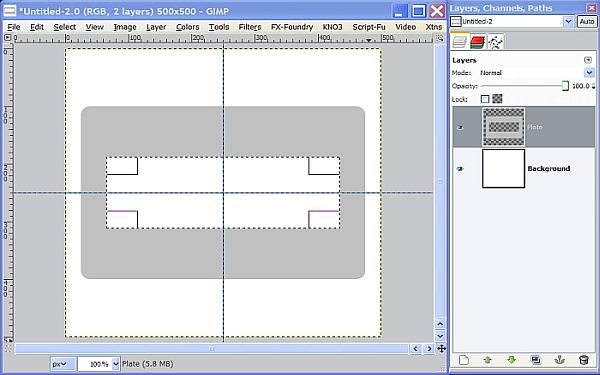Select the Plate layer thumbnail

[504, 127]
